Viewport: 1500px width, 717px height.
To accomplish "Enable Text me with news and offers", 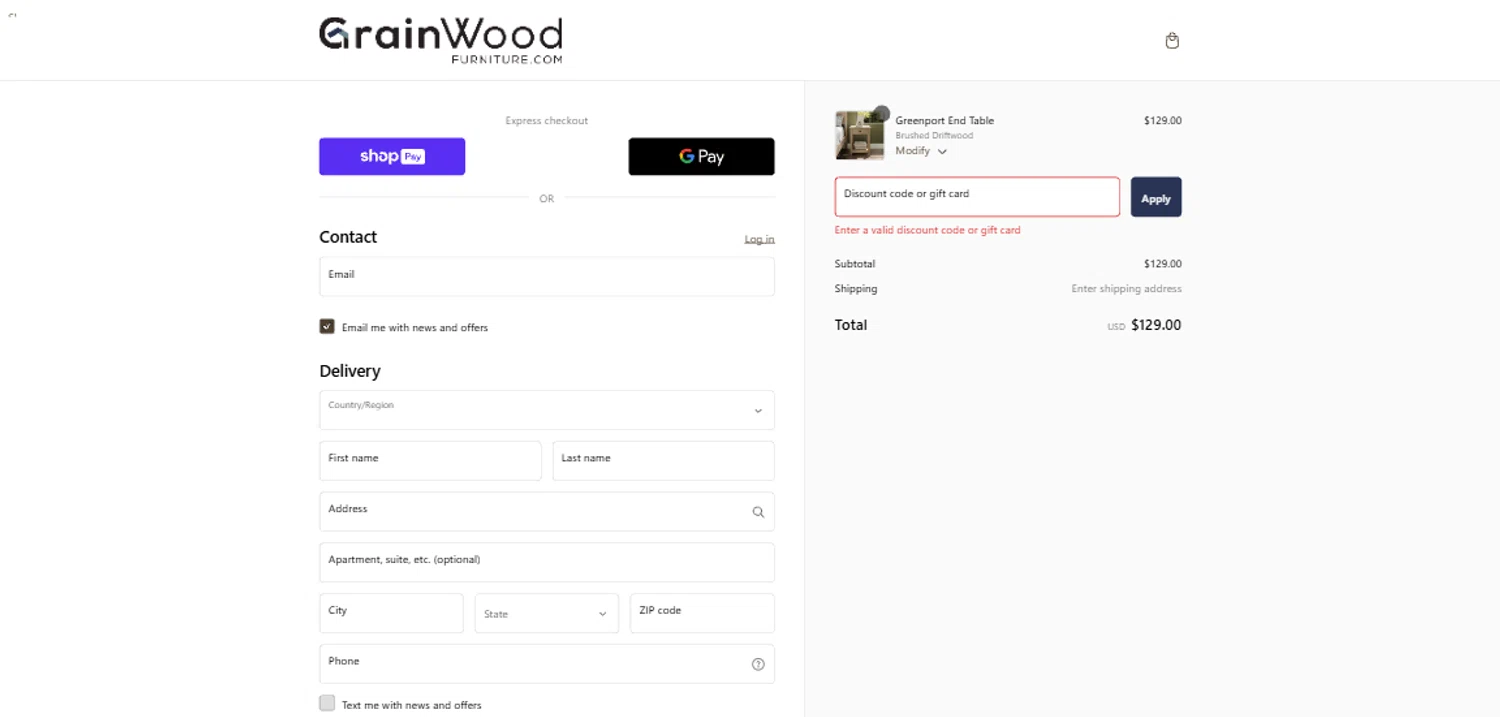I will (x=327, y=703).
